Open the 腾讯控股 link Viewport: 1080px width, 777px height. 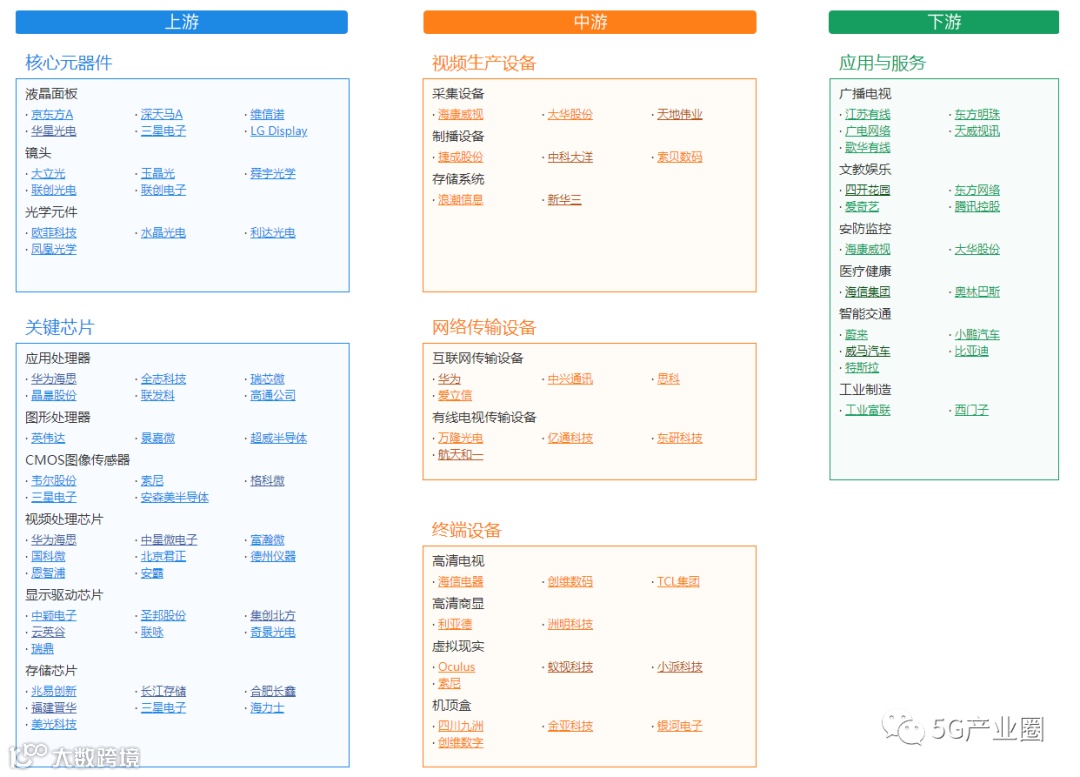coord(977,207)
